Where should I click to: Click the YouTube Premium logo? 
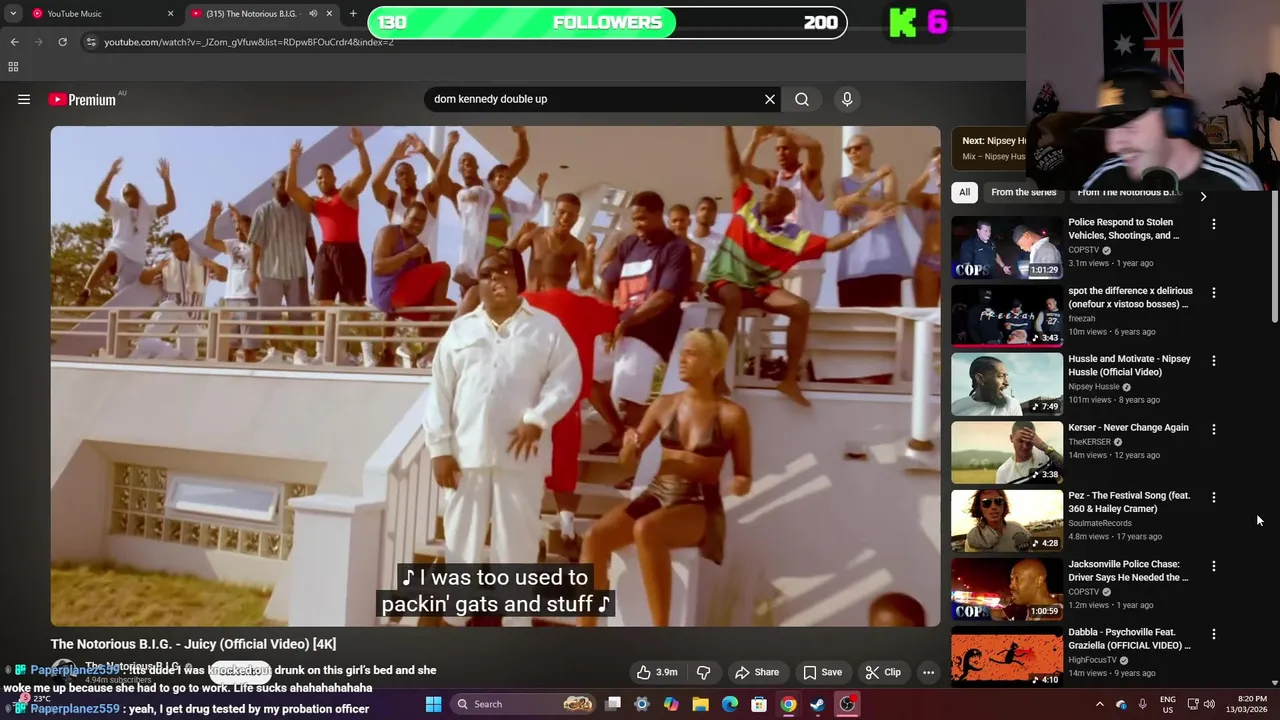click(x=82, y=99)
